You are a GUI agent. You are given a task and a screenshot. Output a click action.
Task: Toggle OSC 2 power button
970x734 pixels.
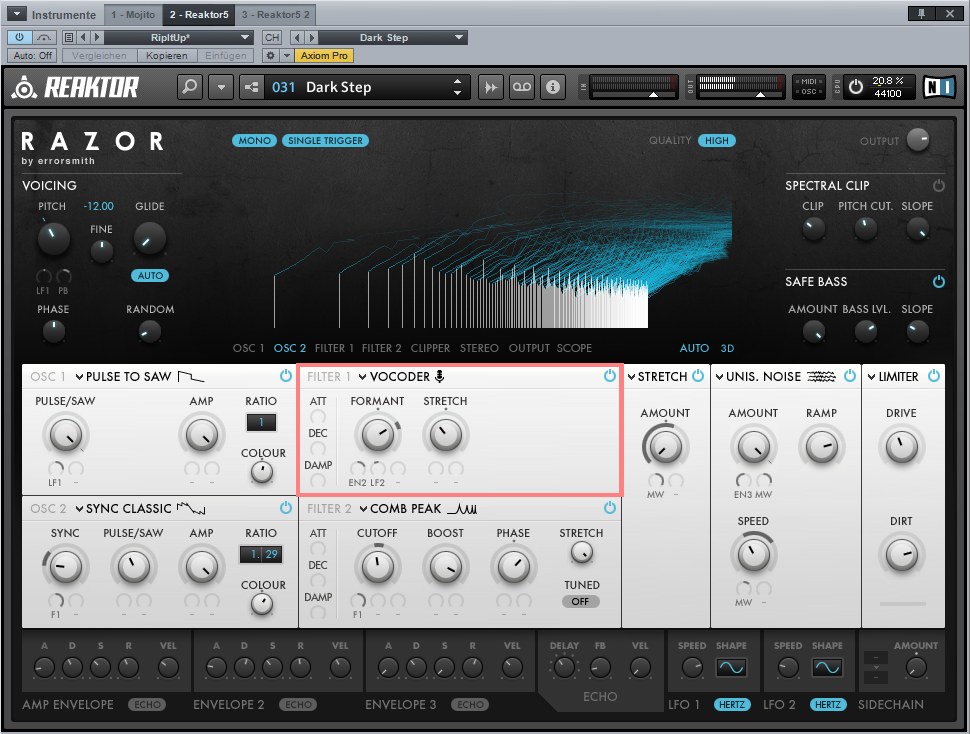point(286,508)
